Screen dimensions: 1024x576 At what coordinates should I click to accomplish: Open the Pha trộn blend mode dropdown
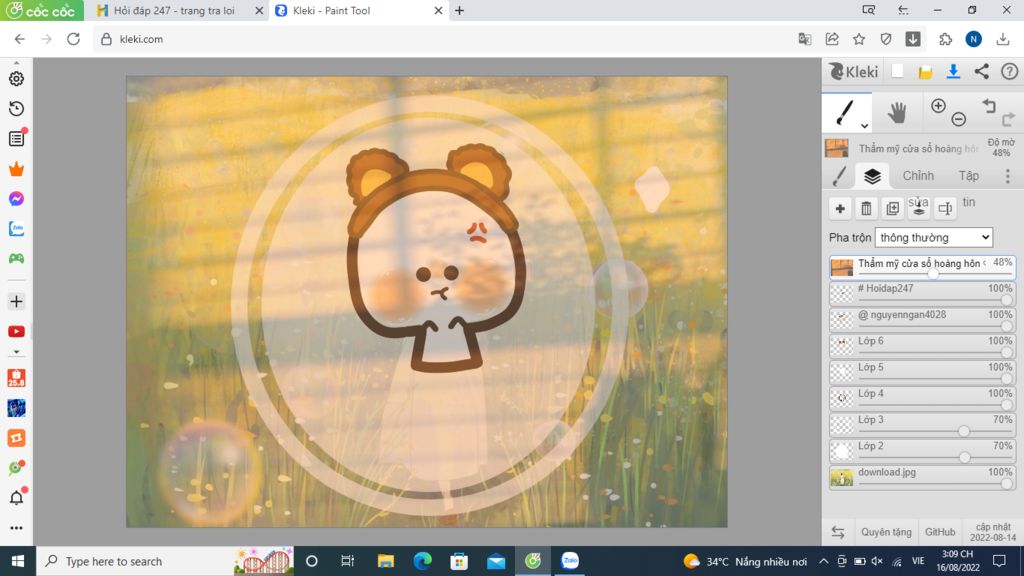tap(934, 238)
